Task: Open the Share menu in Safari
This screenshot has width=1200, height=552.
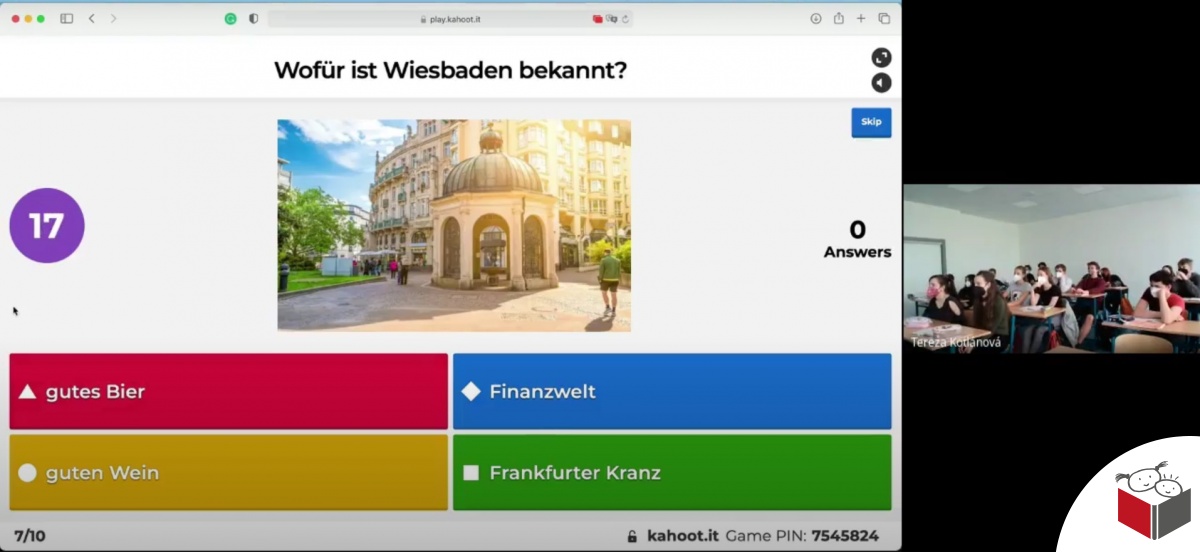Action: 838,18
